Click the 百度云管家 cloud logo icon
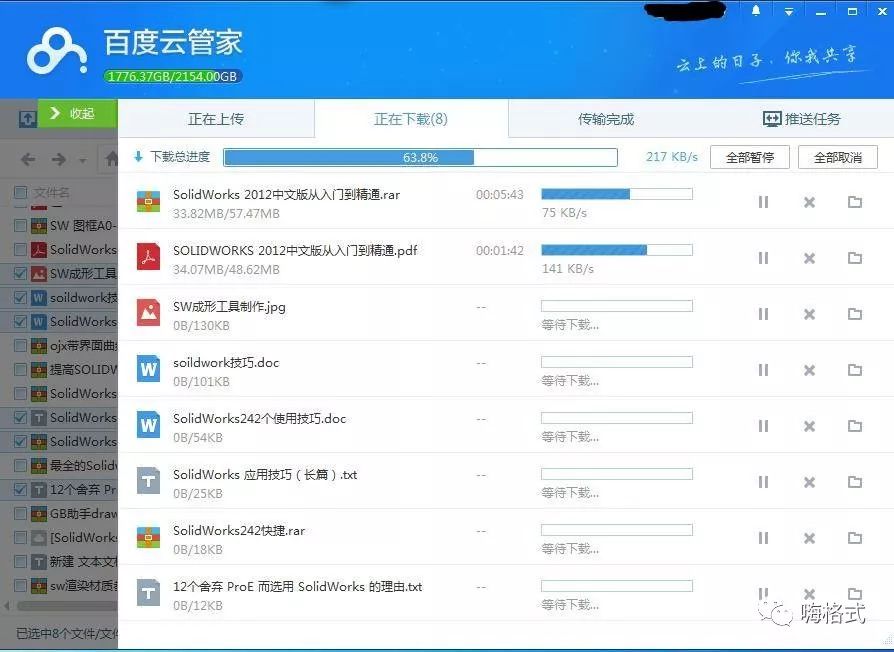This screenshot has width=894, height=652. 57,50
